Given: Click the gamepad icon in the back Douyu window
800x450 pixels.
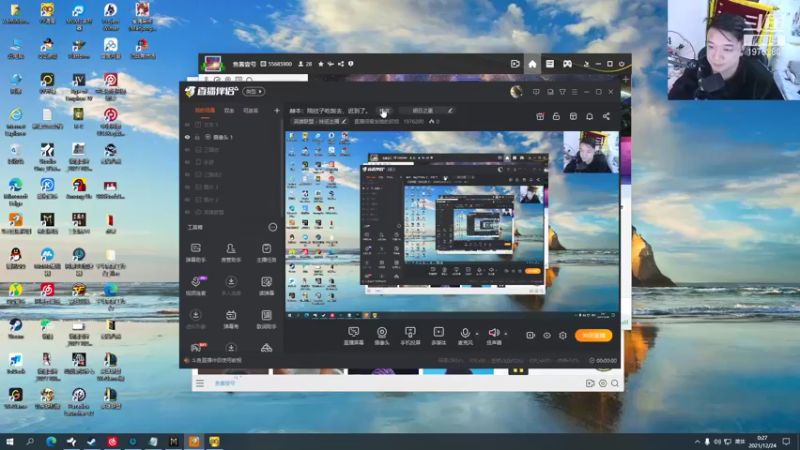Looking at the screenshot, I should [x=567, y=64].
